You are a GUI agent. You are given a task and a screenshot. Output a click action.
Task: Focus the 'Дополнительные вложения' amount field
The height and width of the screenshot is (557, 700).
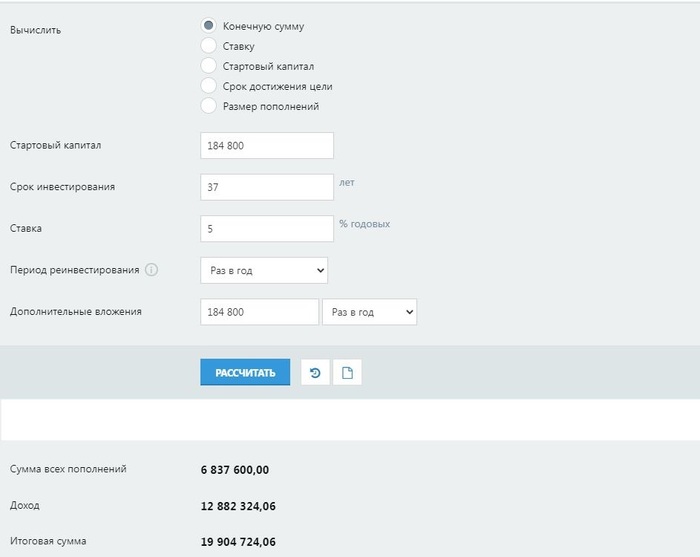pyautogui.click(x=259, y=312)
